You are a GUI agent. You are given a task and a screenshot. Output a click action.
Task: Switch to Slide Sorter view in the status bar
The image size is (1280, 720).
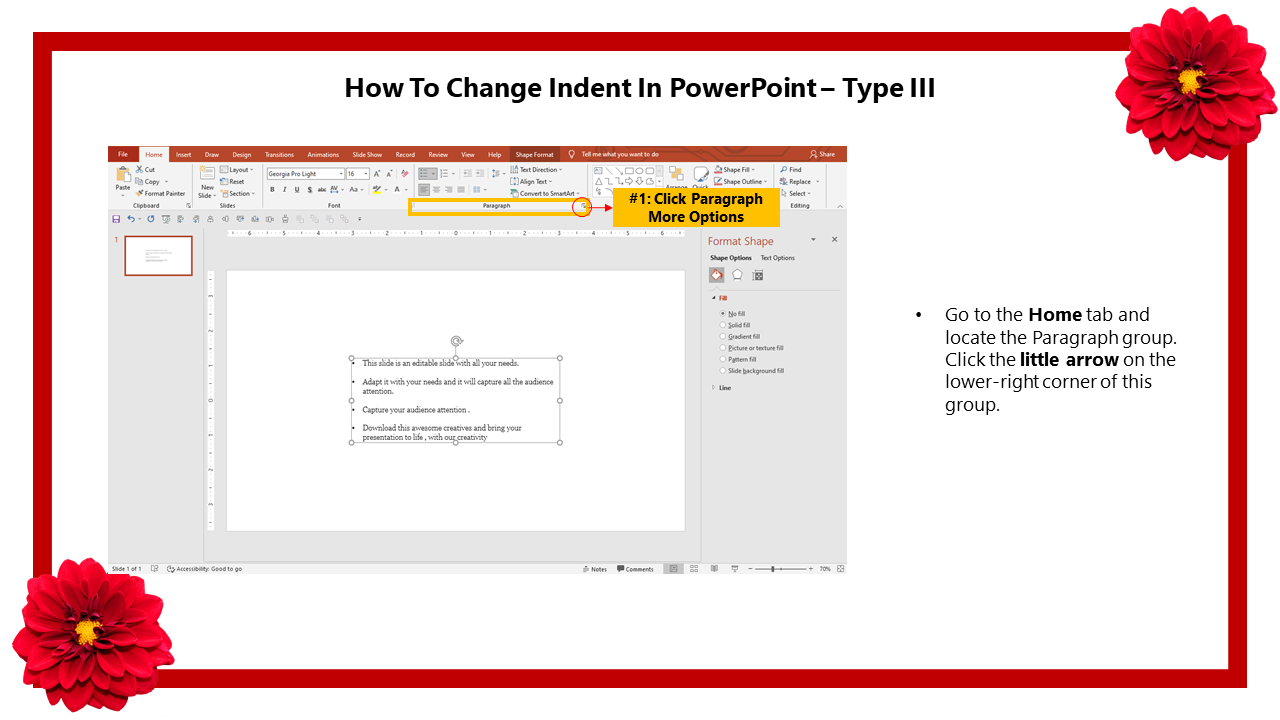pos(694,569)
